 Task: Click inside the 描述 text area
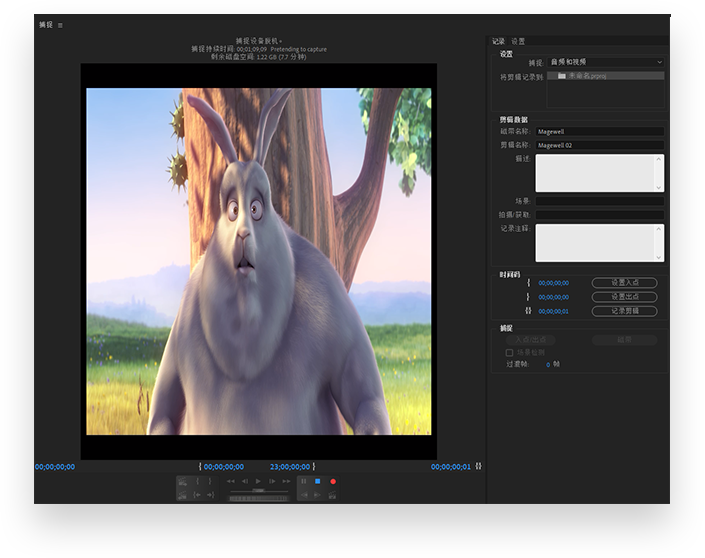click(x=594, y=173)
